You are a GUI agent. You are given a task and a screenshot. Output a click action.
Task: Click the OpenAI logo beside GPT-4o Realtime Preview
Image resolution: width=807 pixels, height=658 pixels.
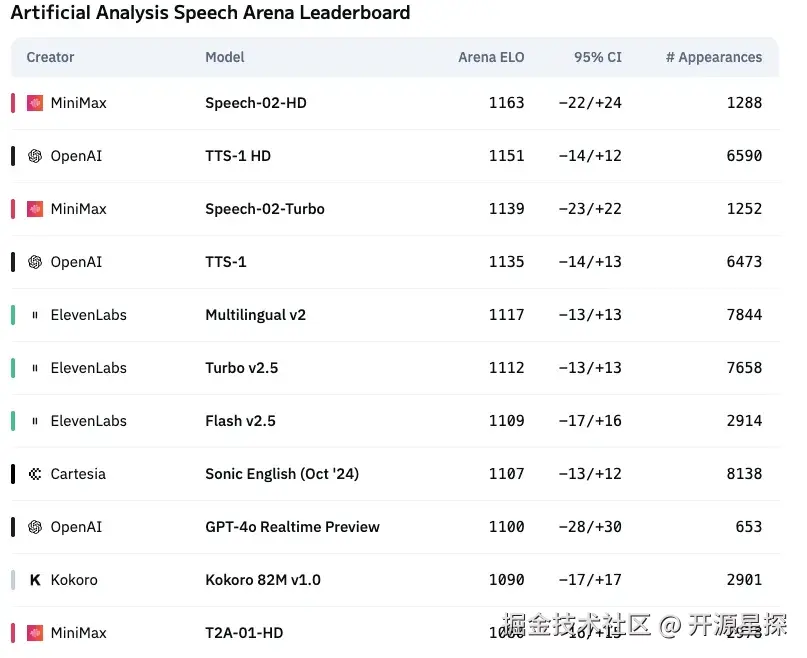(35, 527)
